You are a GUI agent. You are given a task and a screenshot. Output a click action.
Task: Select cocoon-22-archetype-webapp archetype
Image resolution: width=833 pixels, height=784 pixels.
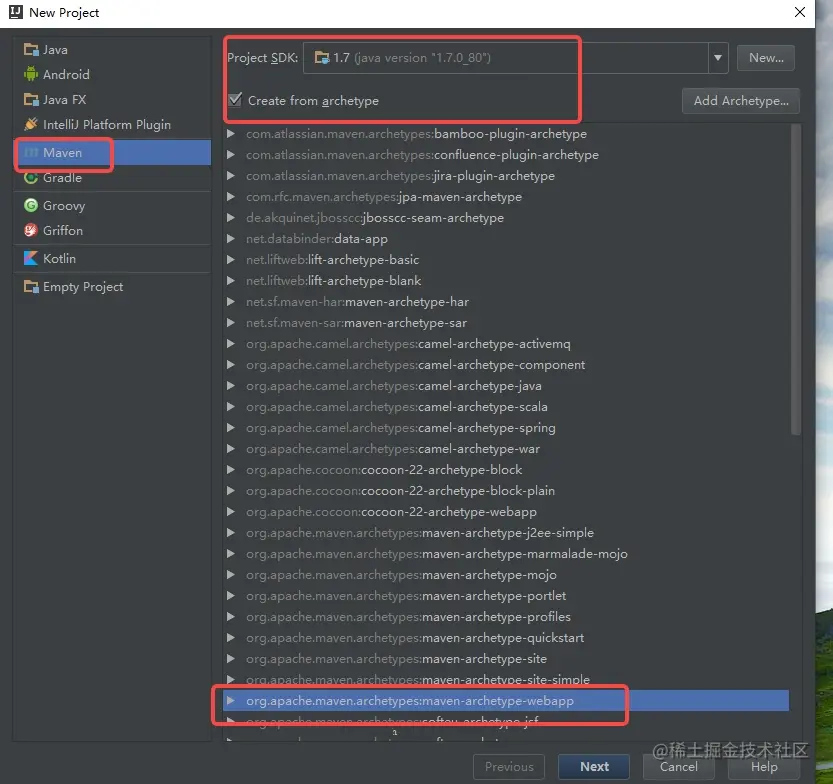coord(506,512)
